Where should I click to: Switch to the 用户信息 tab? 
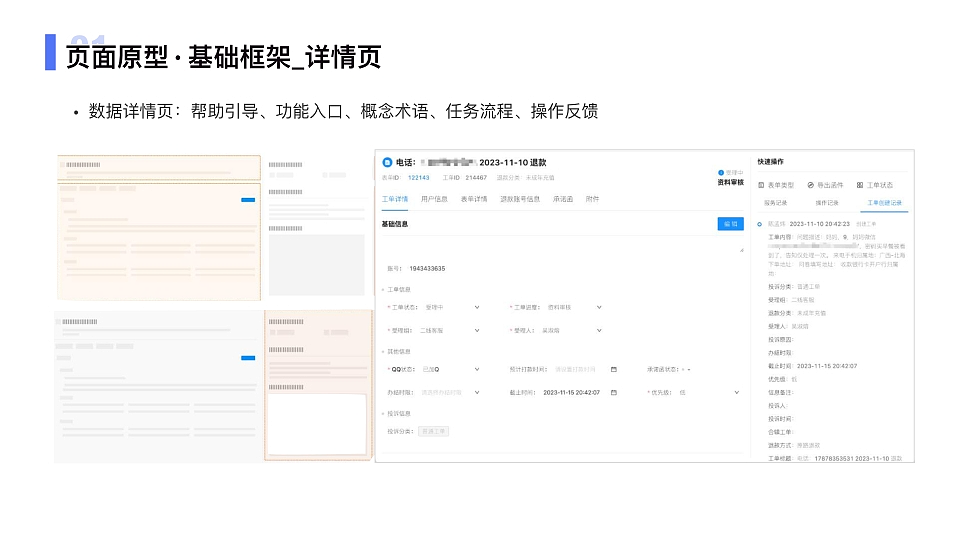pyautogui.click(x=434, y=199)
